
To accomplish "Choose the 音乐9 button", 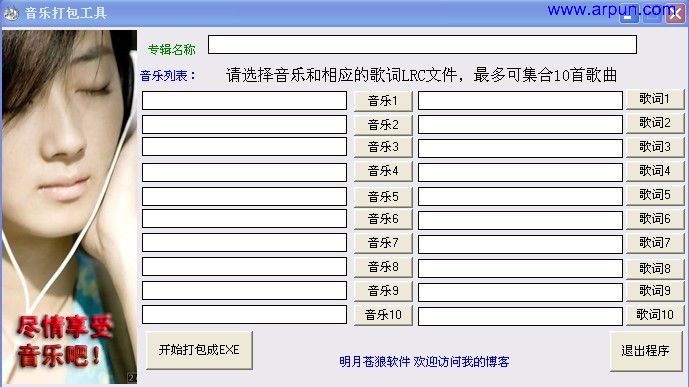I will [x=383, y=291].
